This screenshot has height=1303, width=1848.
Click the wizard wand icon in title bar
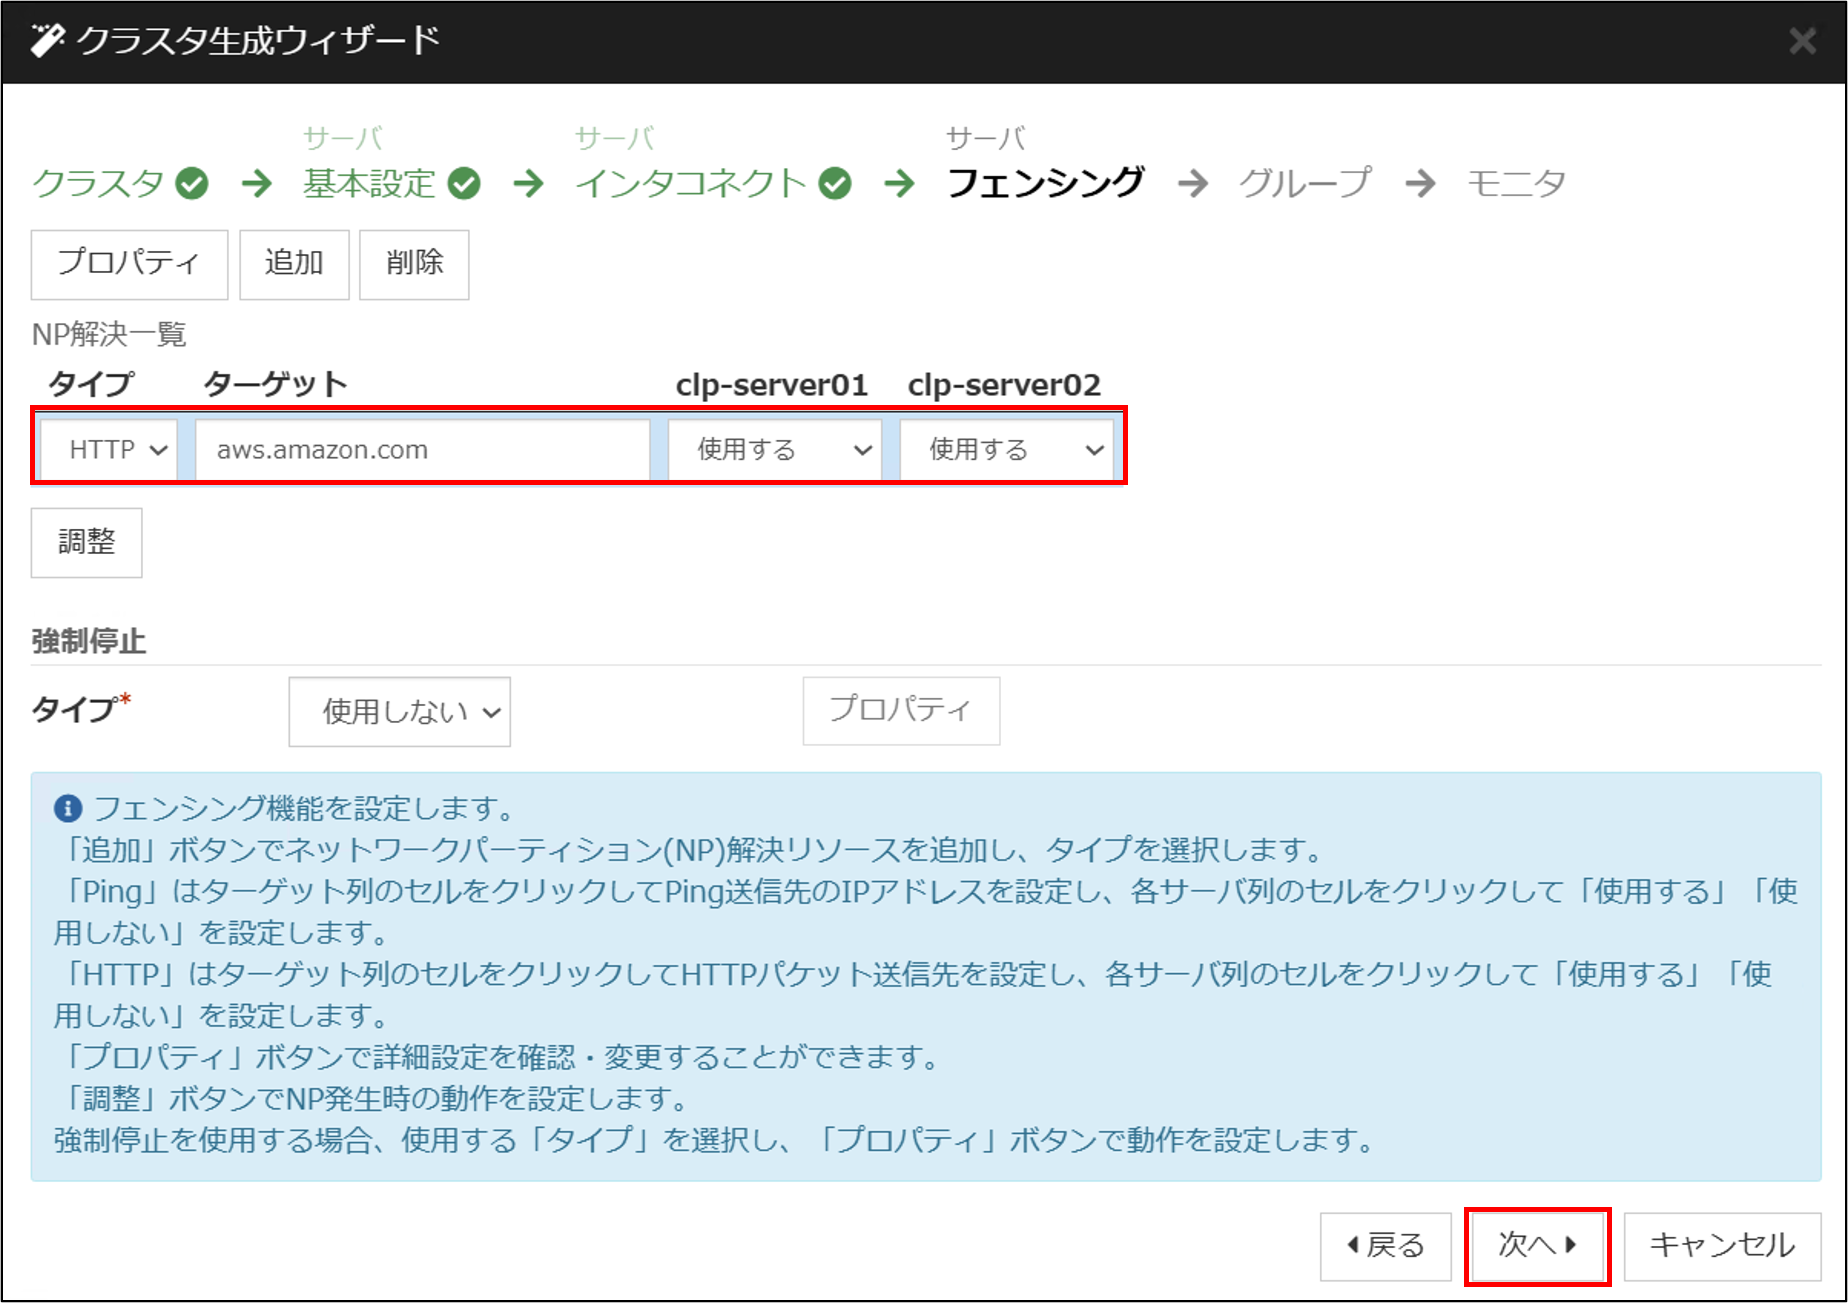[x=46, y=41]
